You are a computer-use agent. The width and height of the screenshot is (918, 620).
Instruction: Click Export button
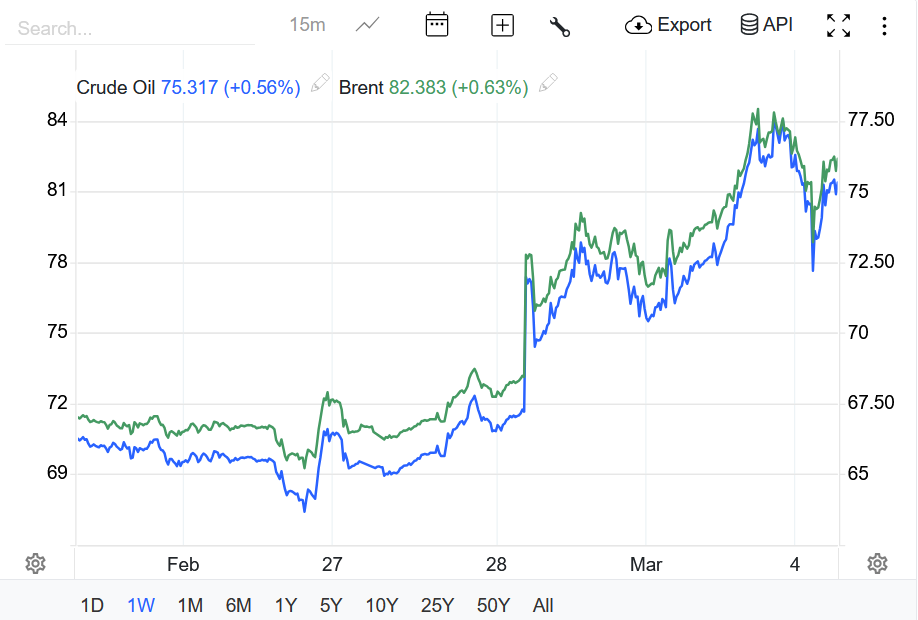click(668, 25)
